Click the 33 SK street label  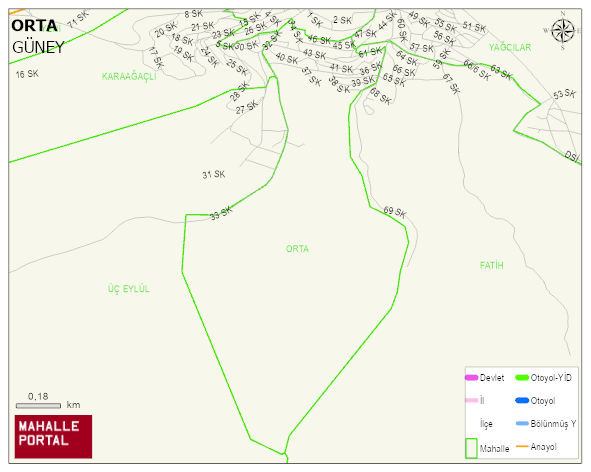[x=221, y=213]
